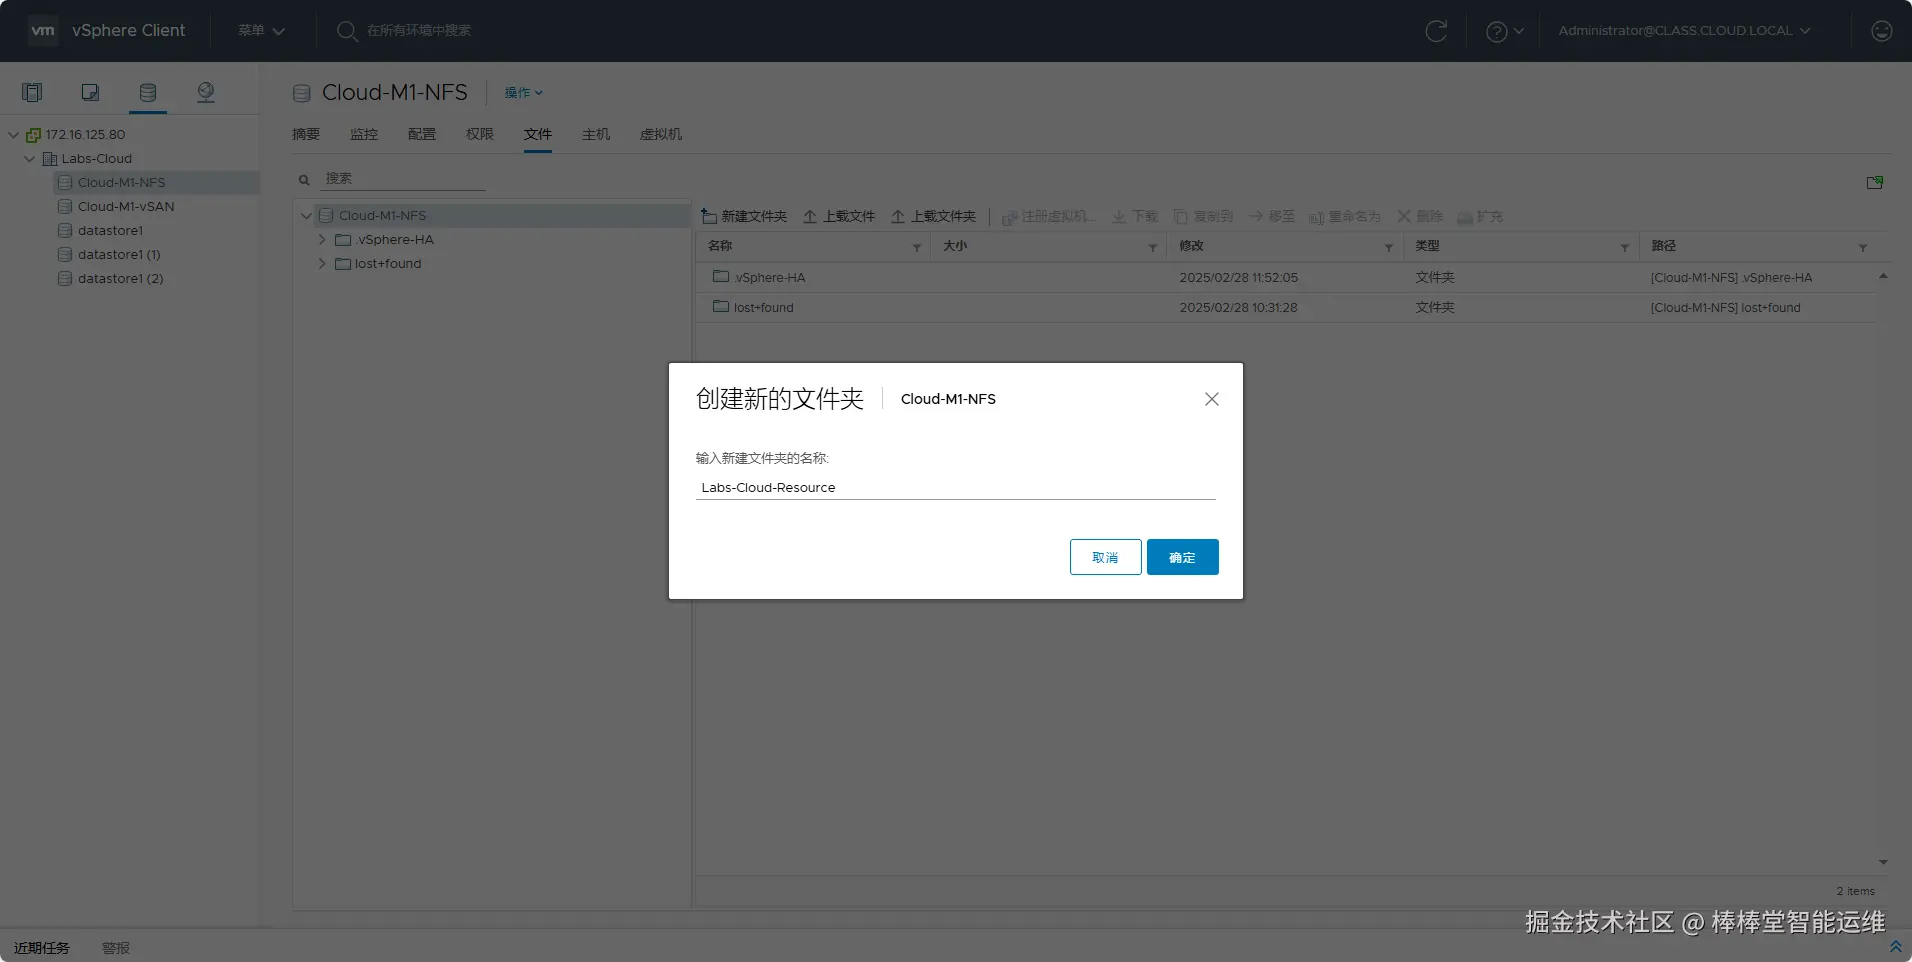Click the green icon above the file table

coord(1875,182)
